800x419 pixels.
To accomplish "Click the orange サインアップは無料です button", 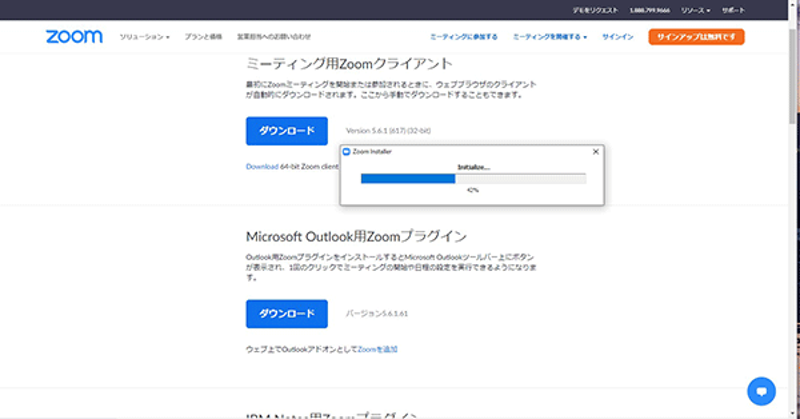I will click(696, 37).
